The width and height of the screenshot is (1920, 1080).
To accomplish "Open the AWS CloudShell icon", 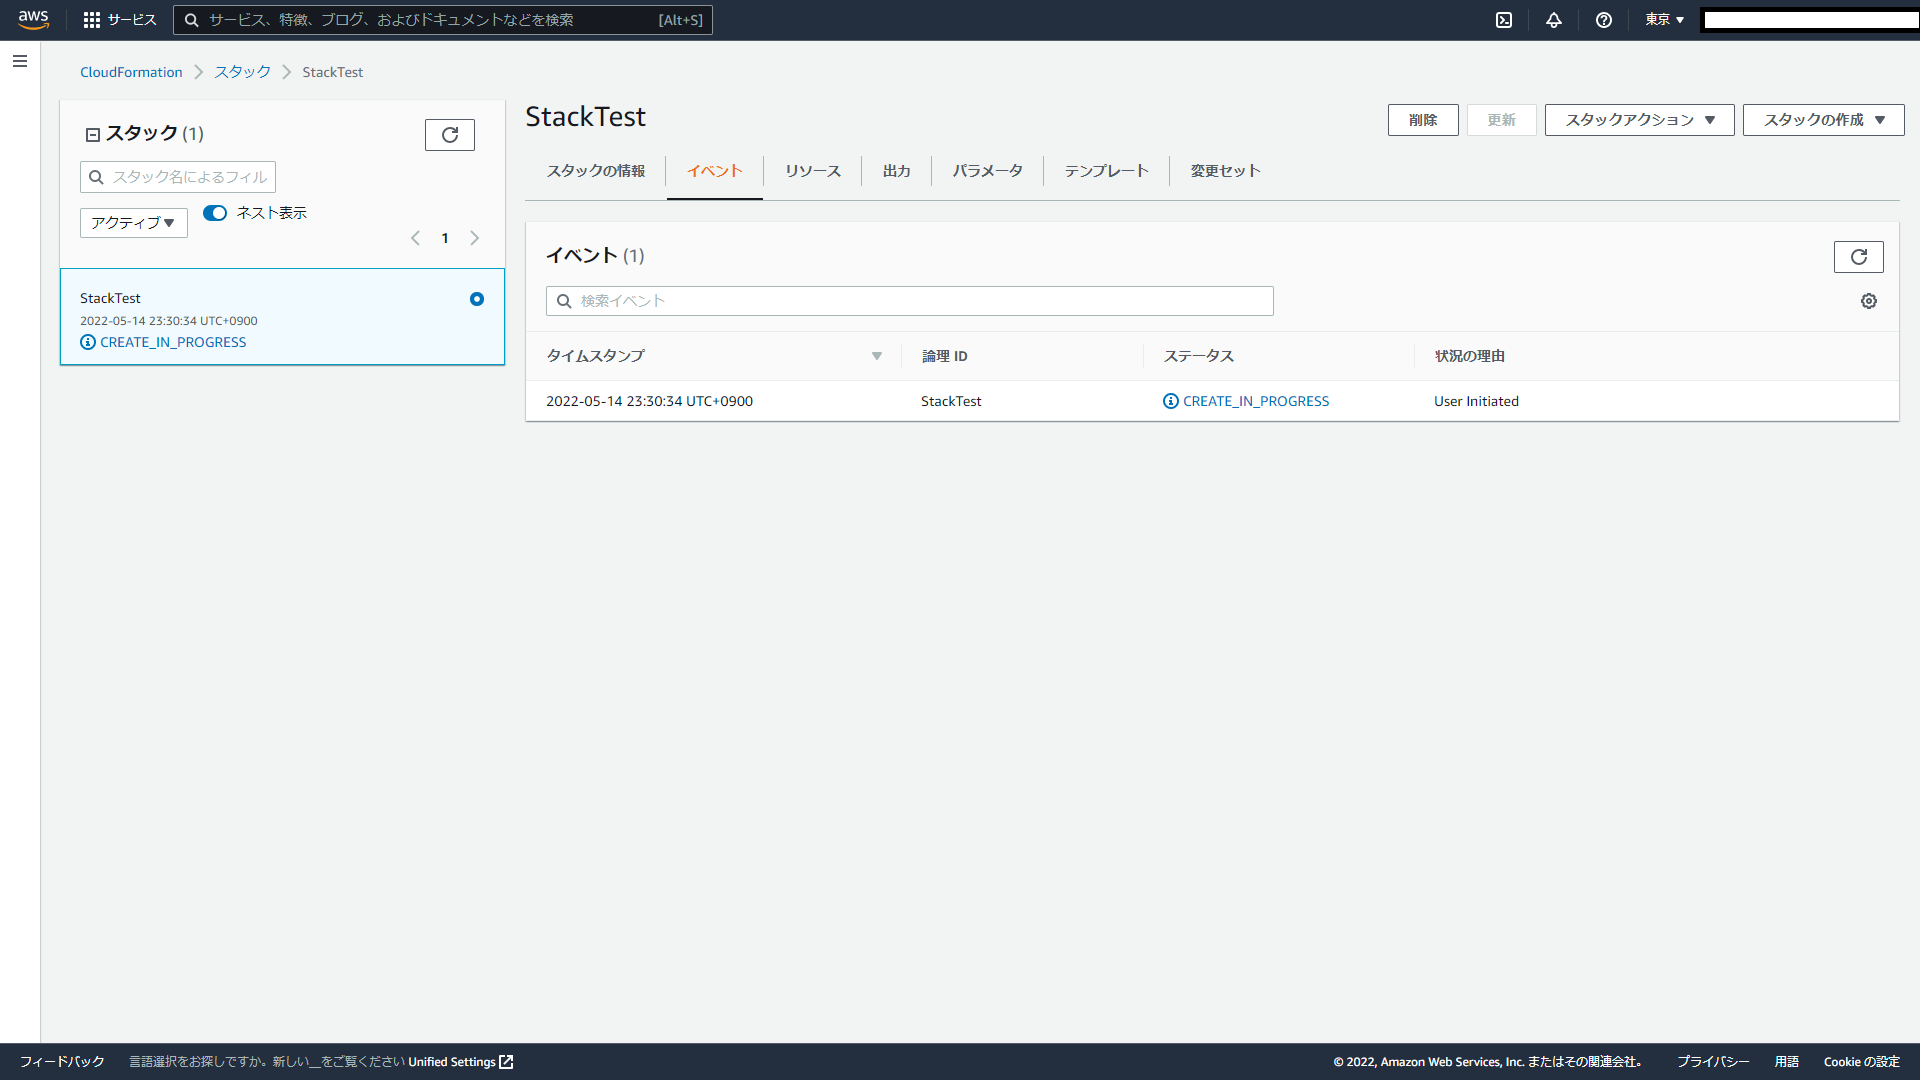I will (x=1504, y=20).
